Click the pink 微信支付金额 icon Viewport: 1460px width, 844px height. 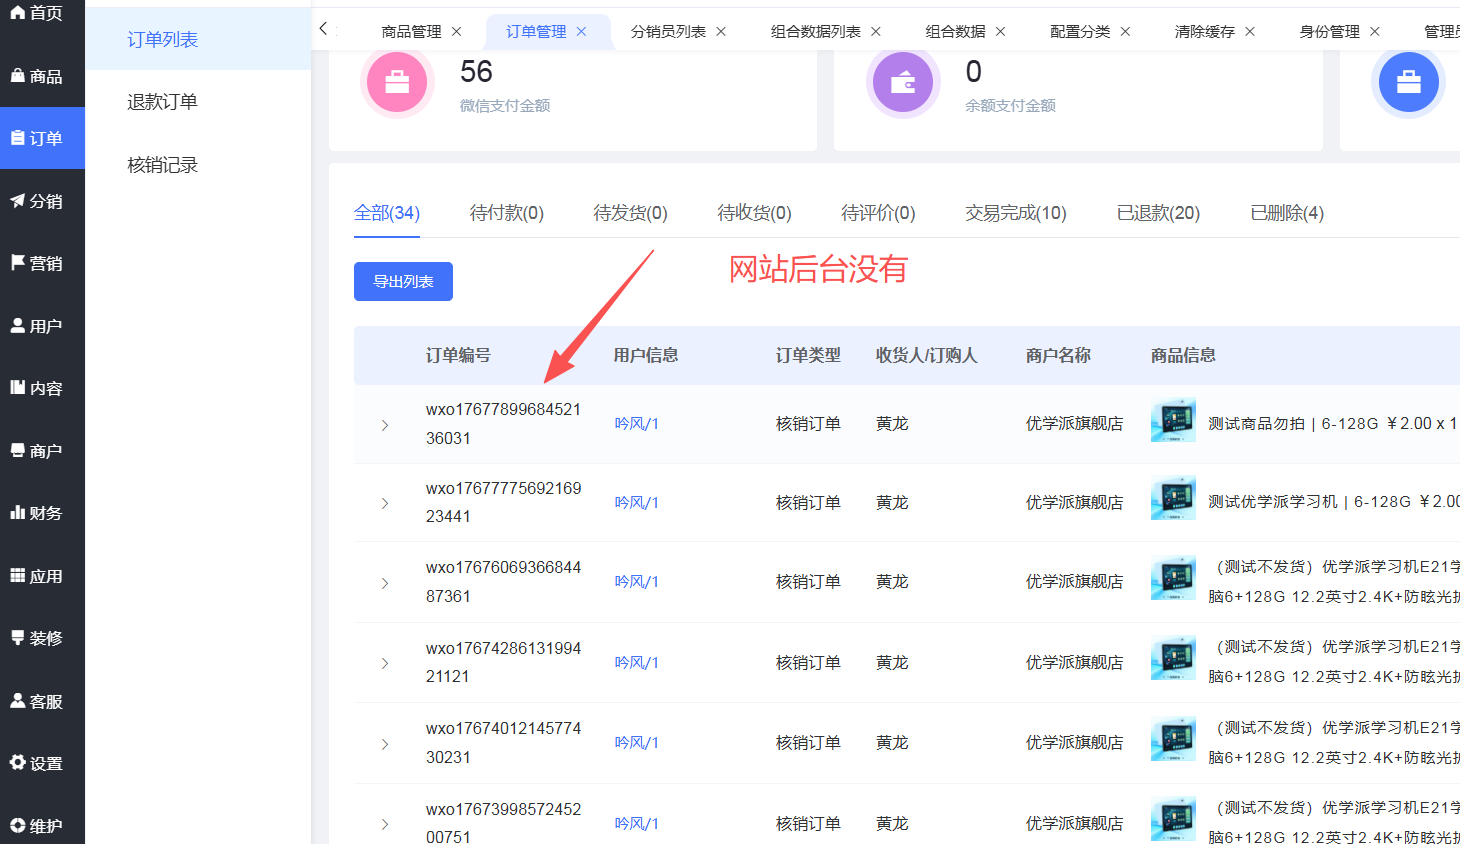coord(397,82)
